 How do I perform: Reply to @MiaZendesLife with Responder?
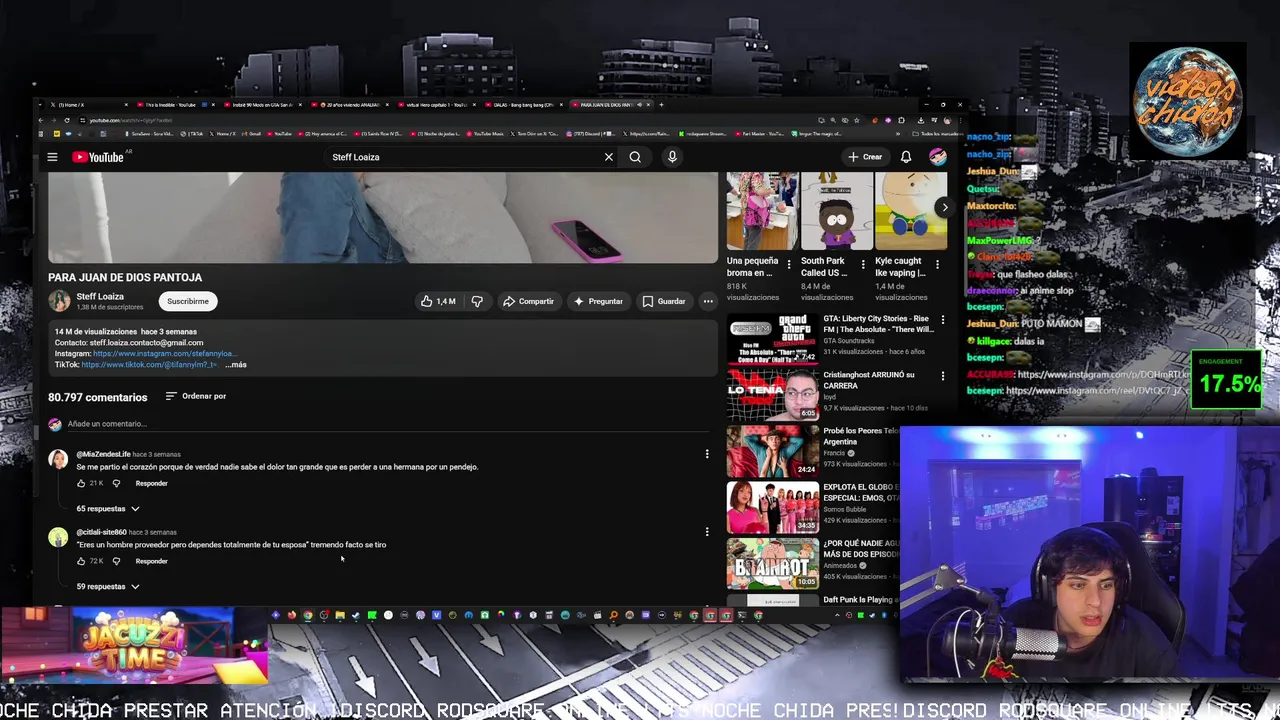tap(151, 483)
